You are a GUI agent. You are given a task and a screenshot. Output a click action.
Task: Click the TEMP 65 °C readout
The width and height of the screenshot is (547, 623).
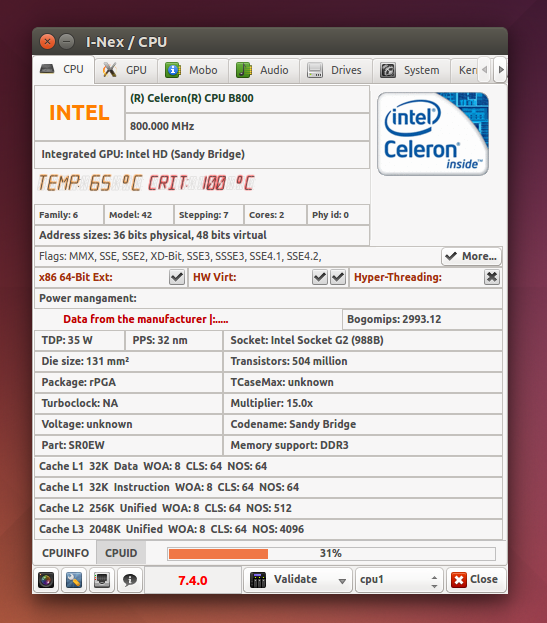click(90, 183)
